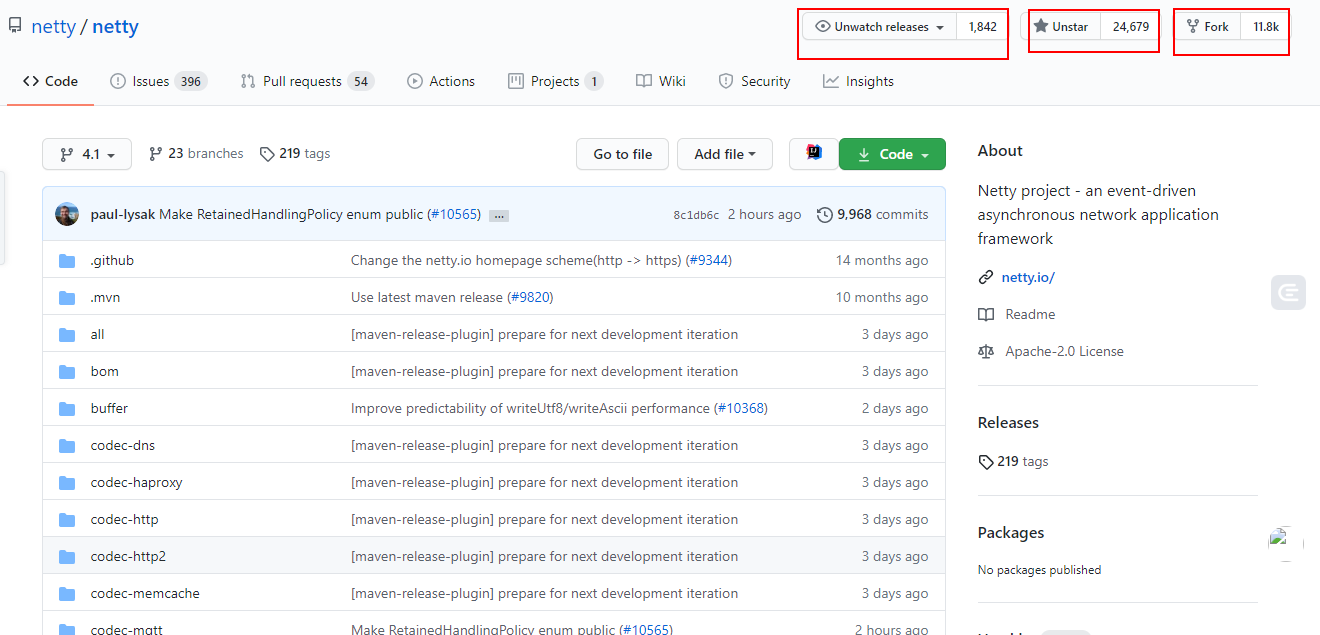Screen dimensions: 1320x635
Task: Open the Unwatch releases dropdown
Action: tap(880, 27)
